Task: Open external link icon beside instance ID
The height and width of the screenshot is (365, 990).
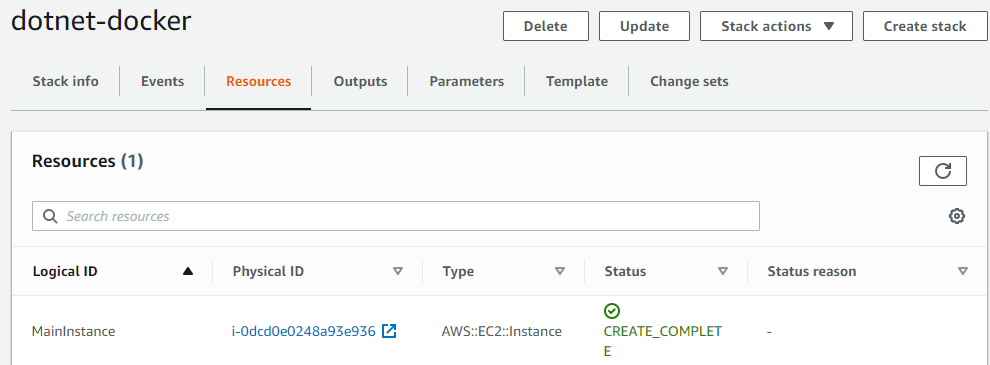Action: click(389, 331)
